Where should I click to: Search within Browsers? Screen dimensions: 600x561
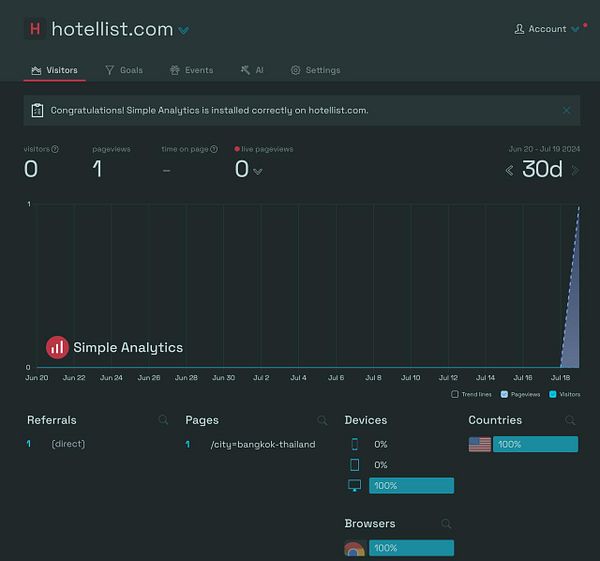[446, 523]
